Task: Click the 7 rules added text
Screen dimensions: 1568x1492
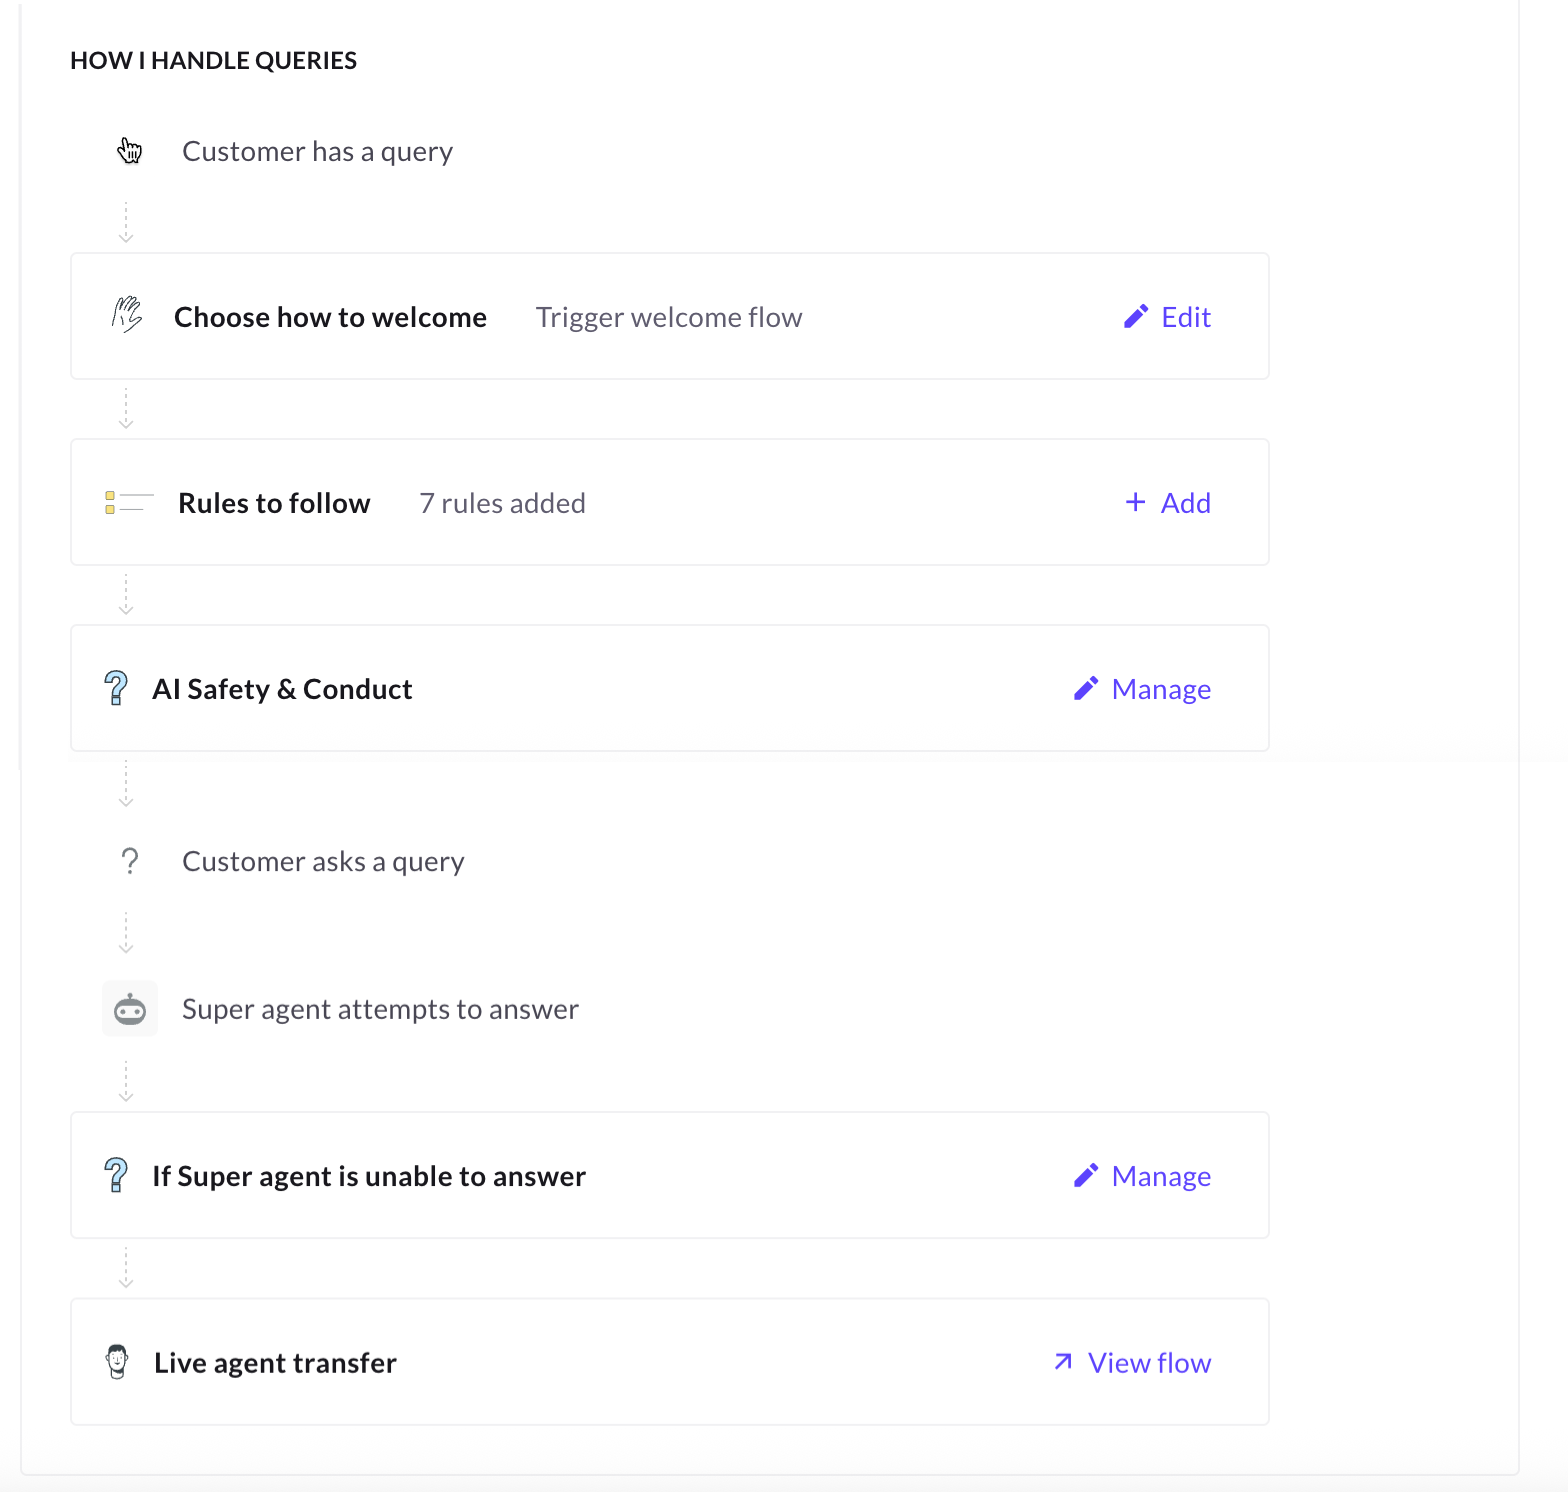Action: pos(502,503)
